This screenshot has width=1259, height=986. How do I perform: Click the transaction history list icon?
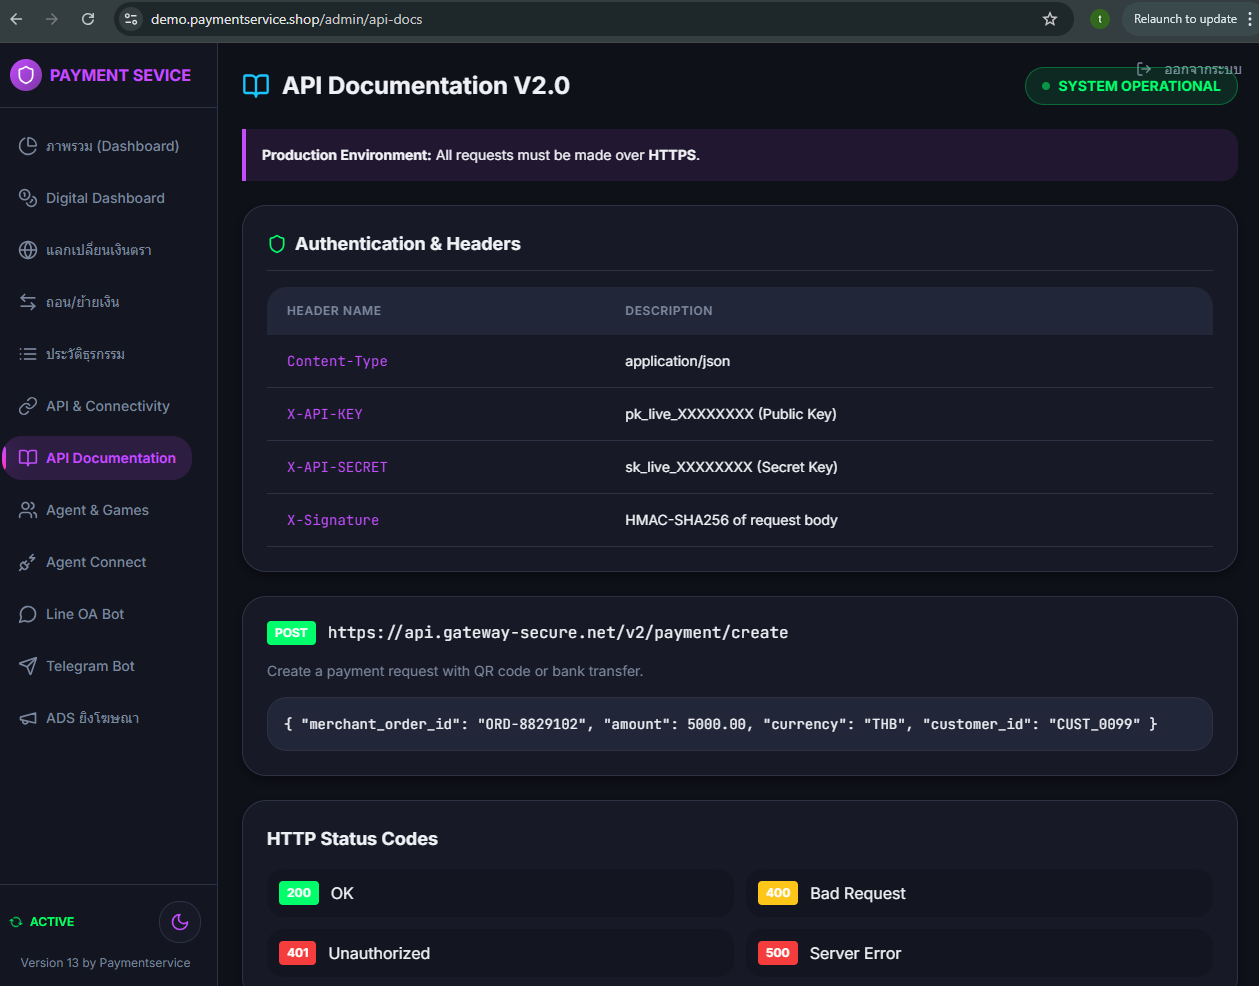point(28,354)
